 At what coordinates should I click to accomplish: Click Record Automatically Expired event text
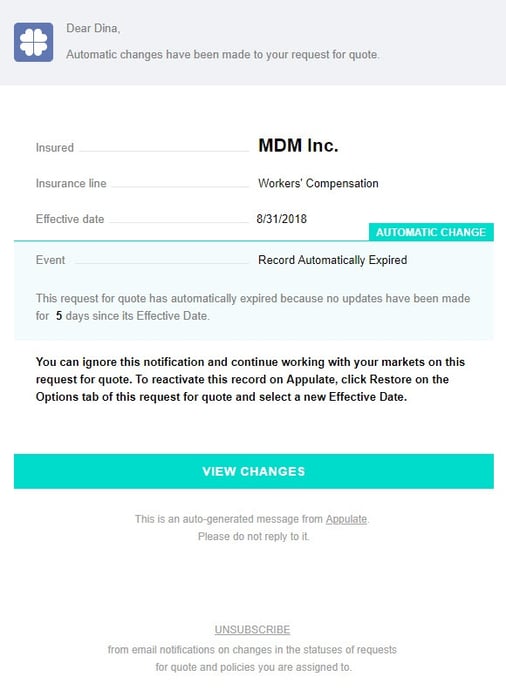[333, 260]
